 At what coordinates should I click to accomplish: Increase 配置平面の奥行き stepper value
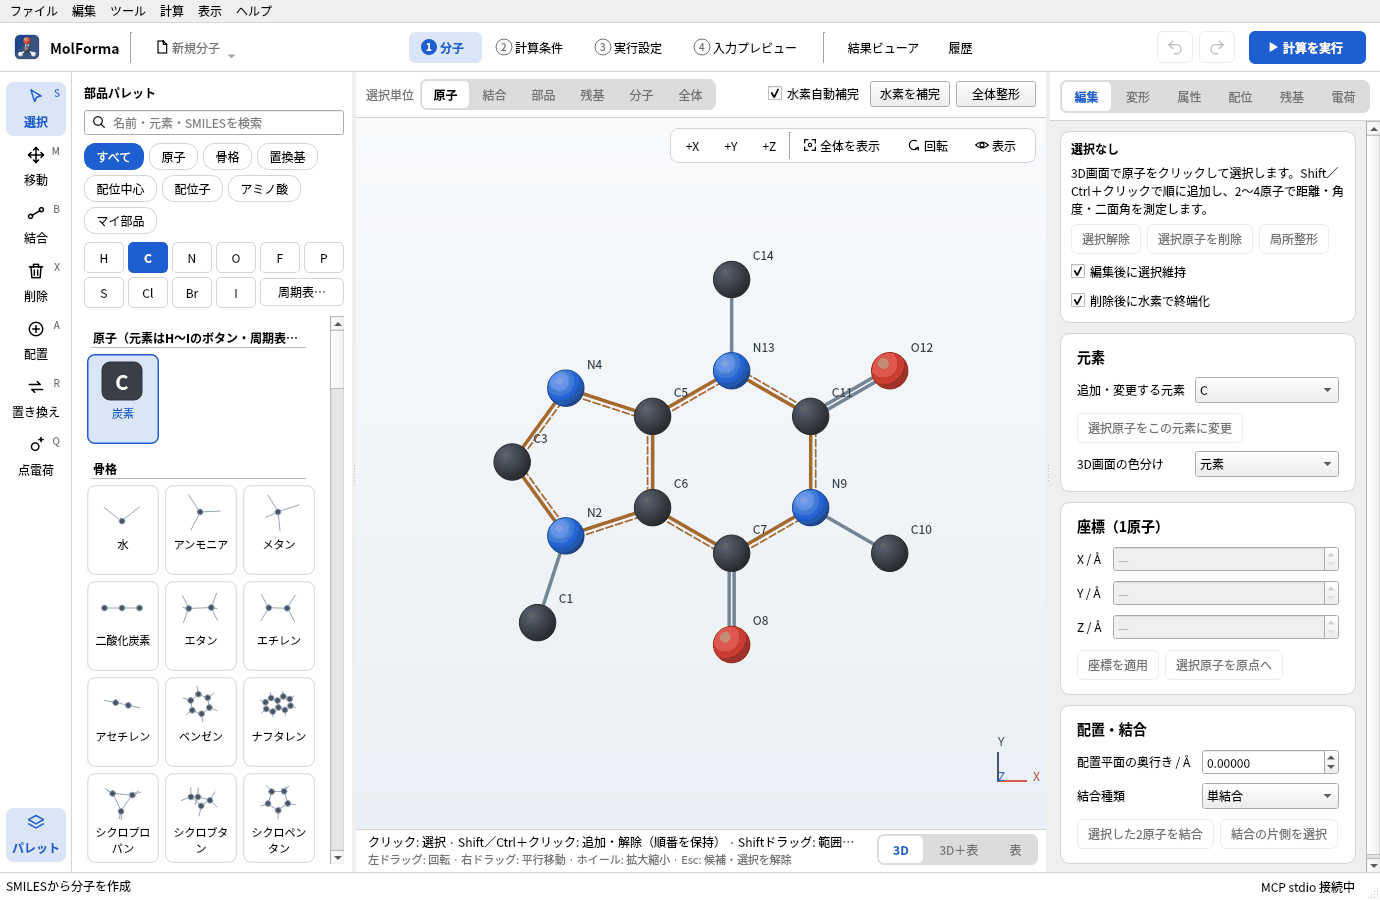[x=1331, y=757]
